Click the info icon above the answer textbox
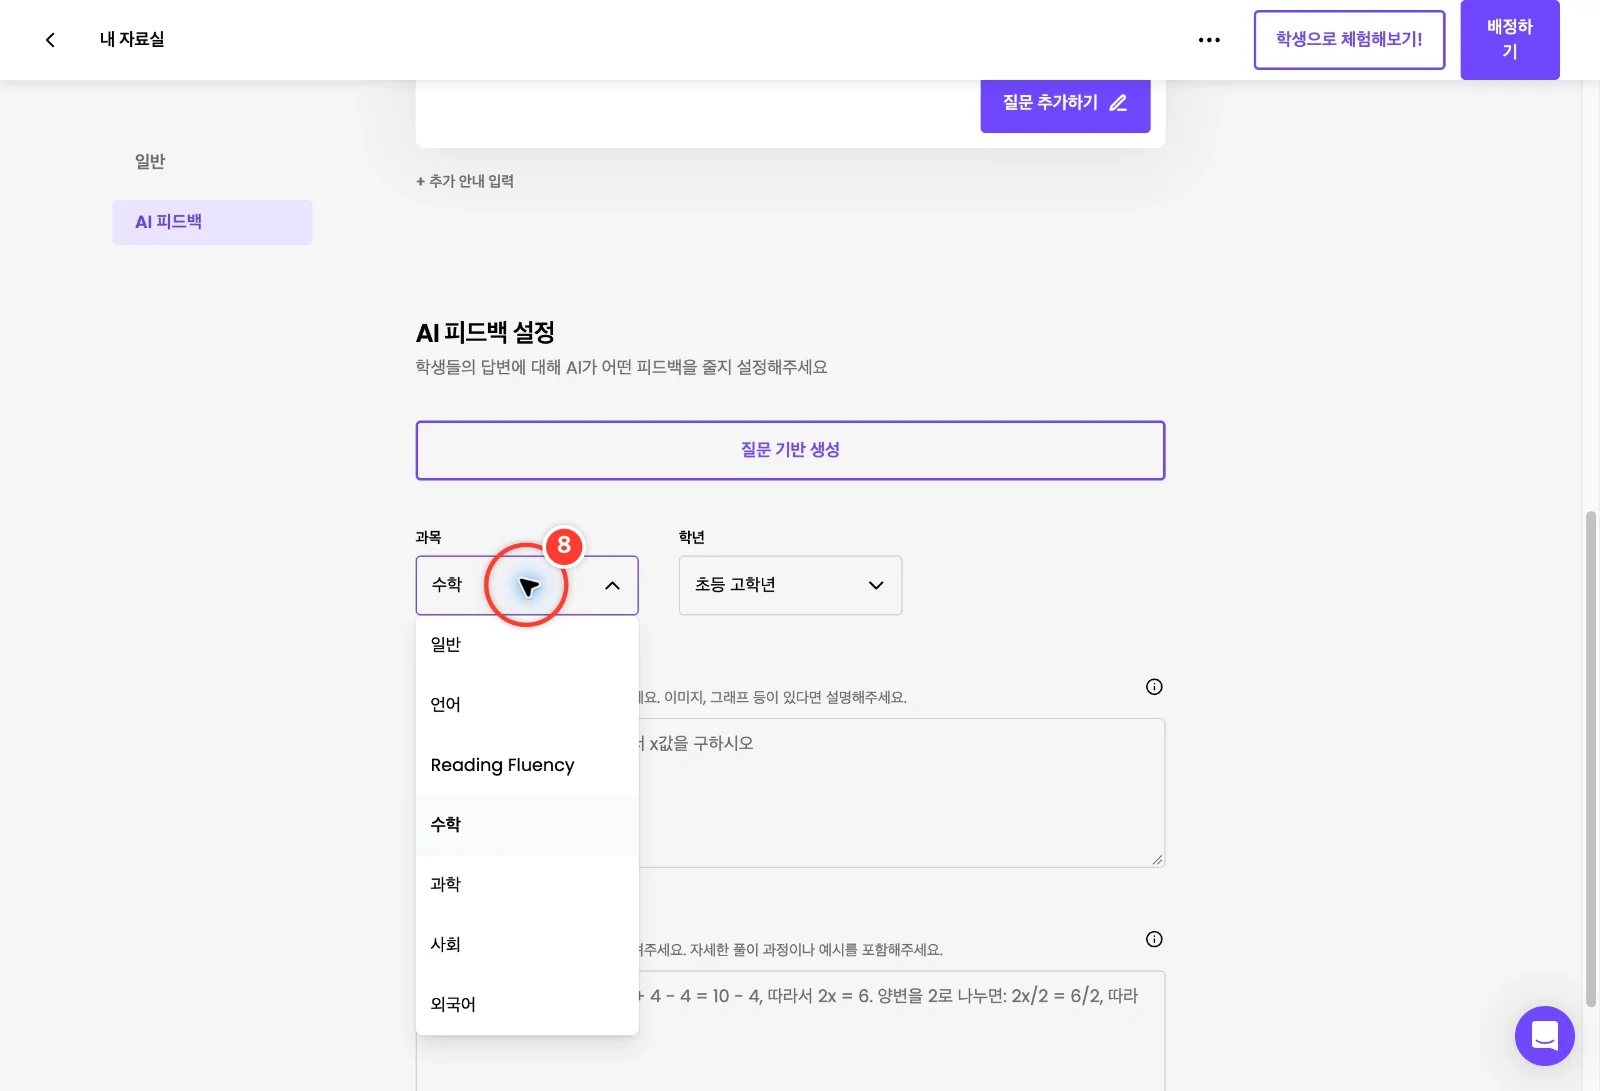This screenshot has width=1600, height=1091. click(x=1154, y=939)
